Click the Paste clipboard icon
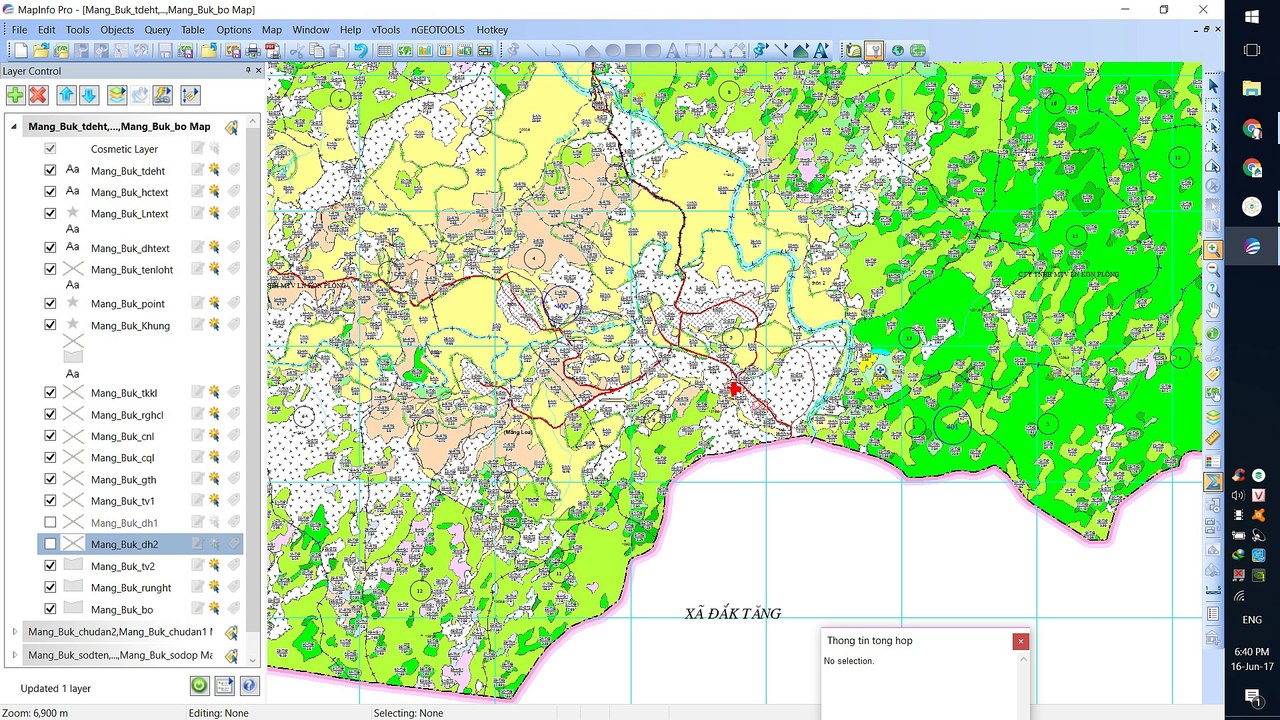1280x720 pixels. coord(337,50)
